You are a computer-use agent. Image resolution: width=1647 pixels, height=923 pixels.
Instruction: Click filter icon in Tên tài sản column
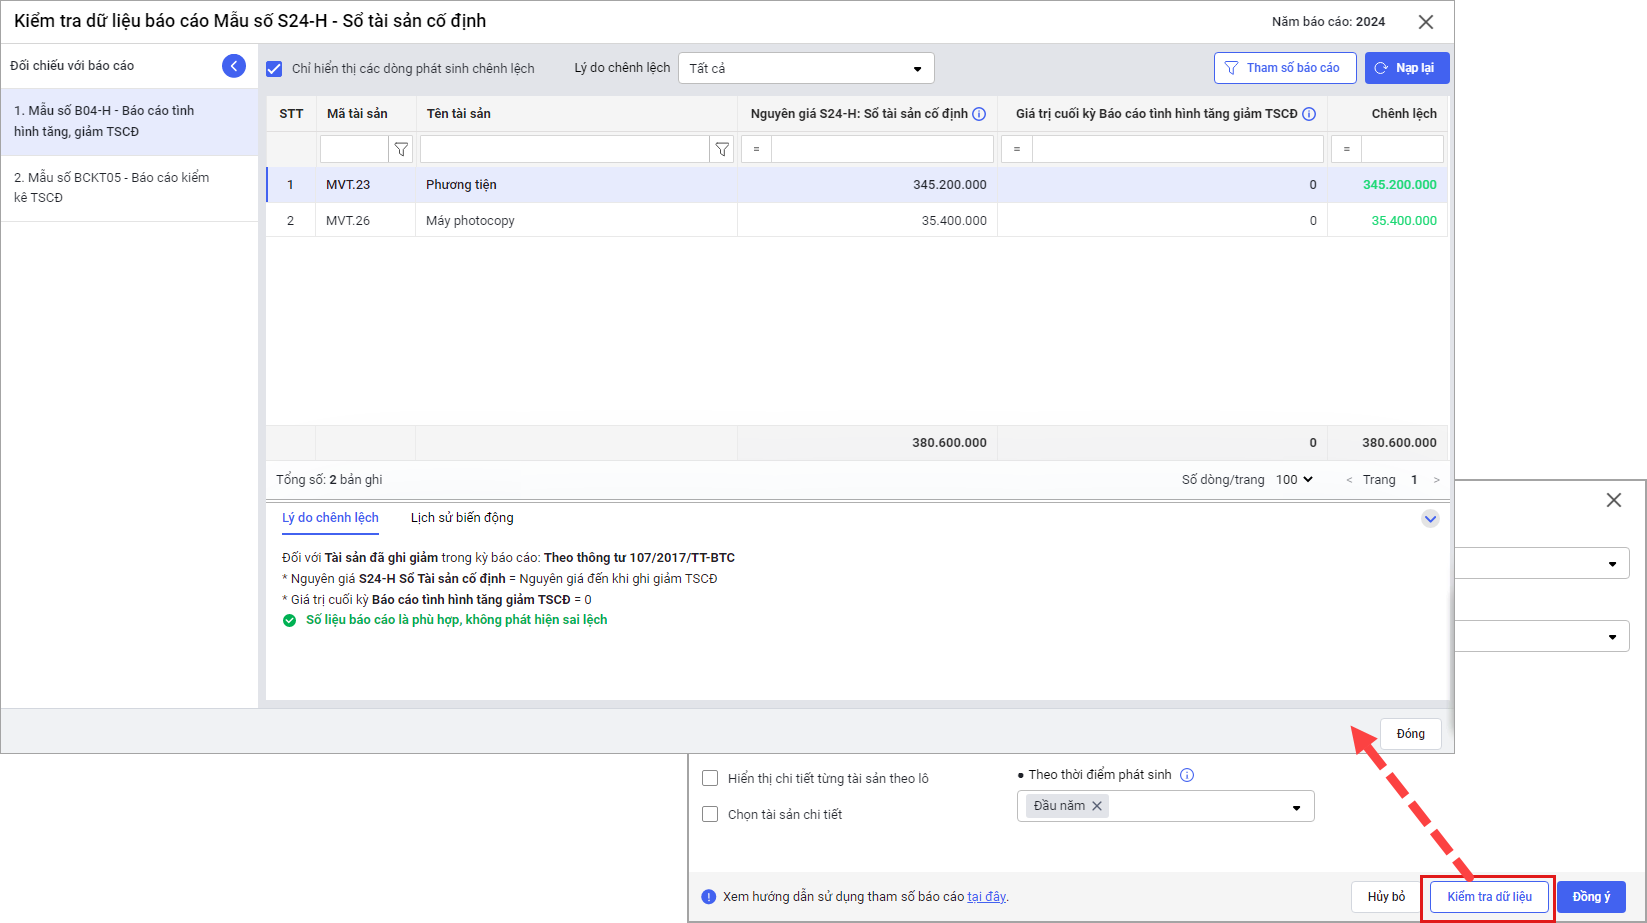722,149
